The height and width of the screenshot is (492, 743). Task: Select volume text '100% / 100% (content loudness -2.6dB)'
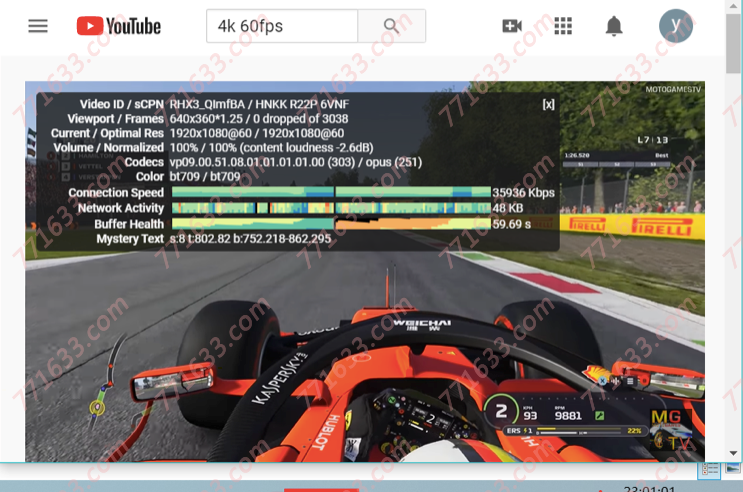coord(272,148)
